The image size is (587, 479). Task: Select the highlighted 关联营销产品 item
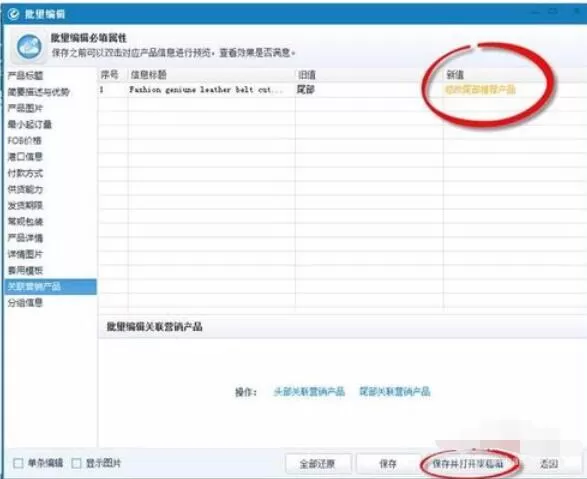click(50, 287)
